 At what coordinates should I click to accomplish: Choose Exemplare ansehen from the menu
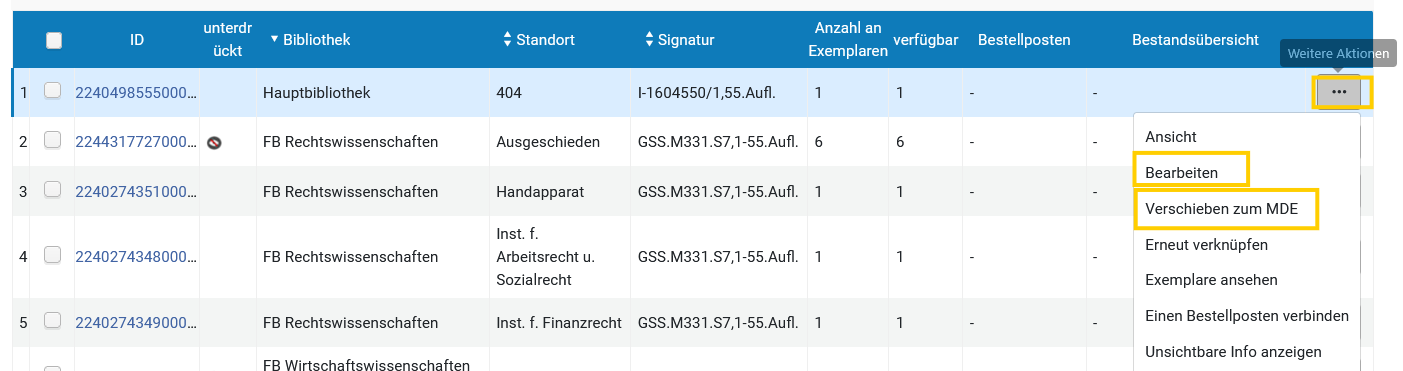tap(1211, 280)
